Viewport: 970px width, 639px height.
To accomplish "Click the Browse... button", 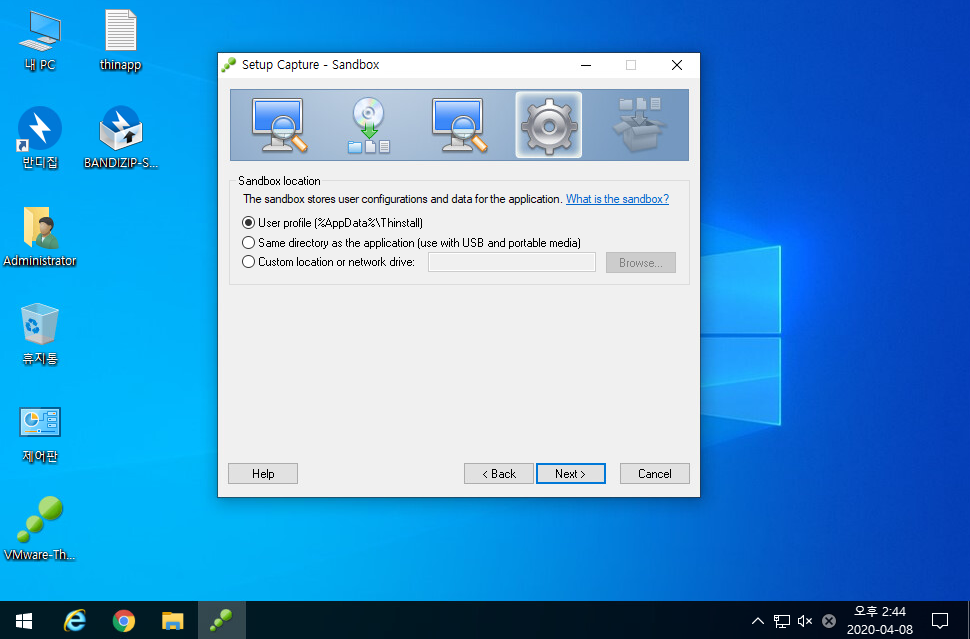I will [640, 262].
